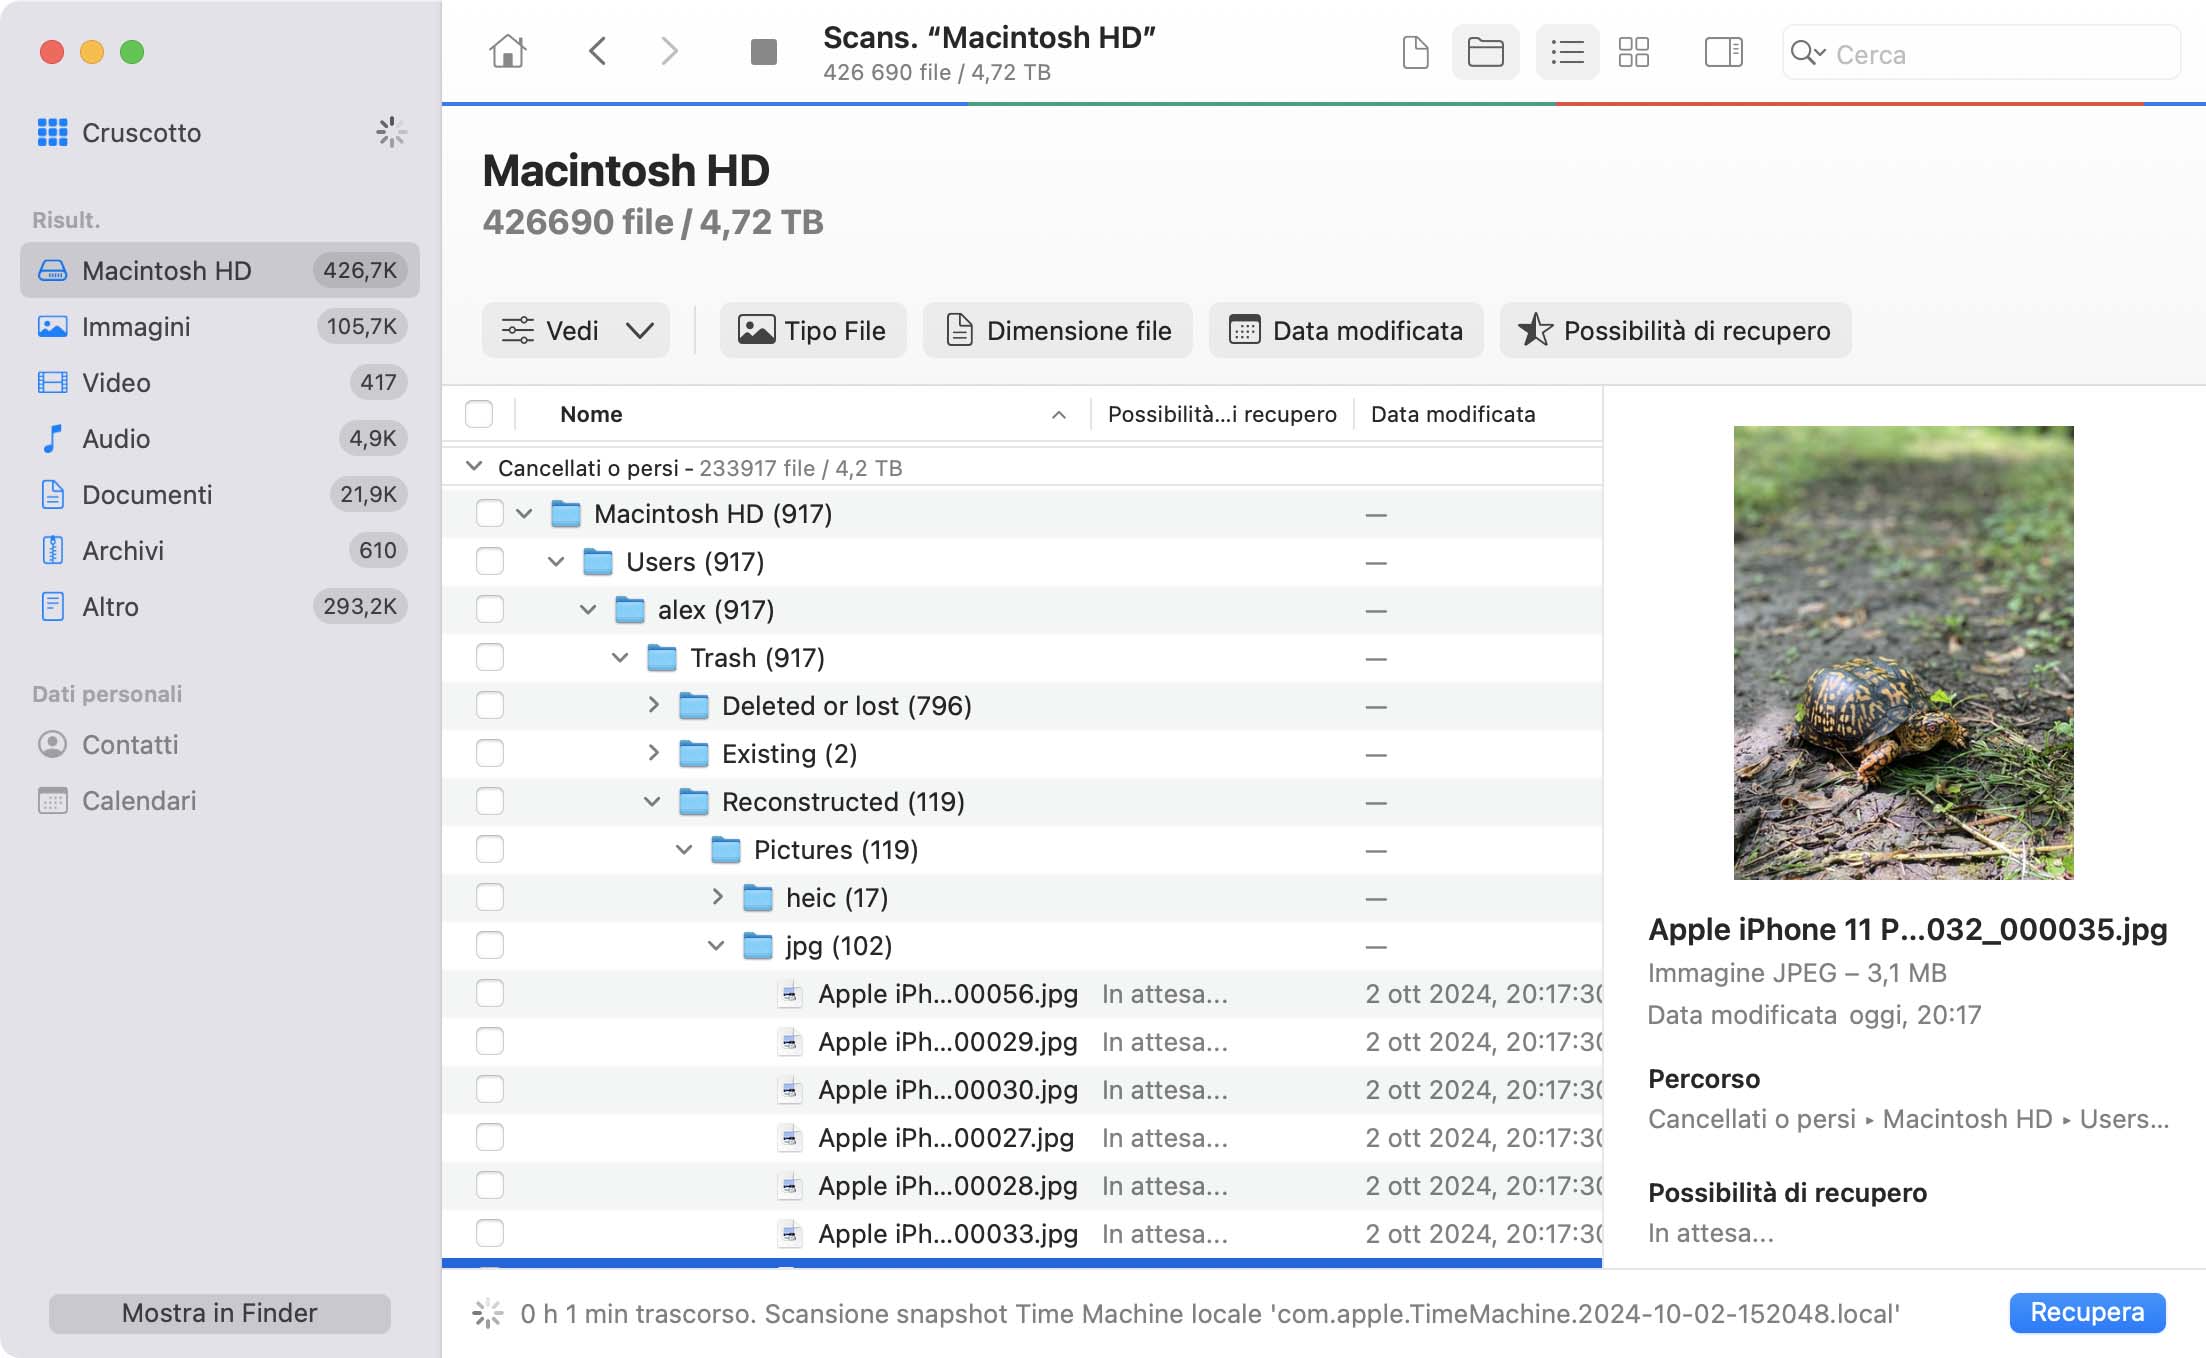Select the Apple iPh...00027.jpg row
Image resolution: width=2206 pixels, height=1358 pixels.
pyautogui.click(x=1022, y=1138)
